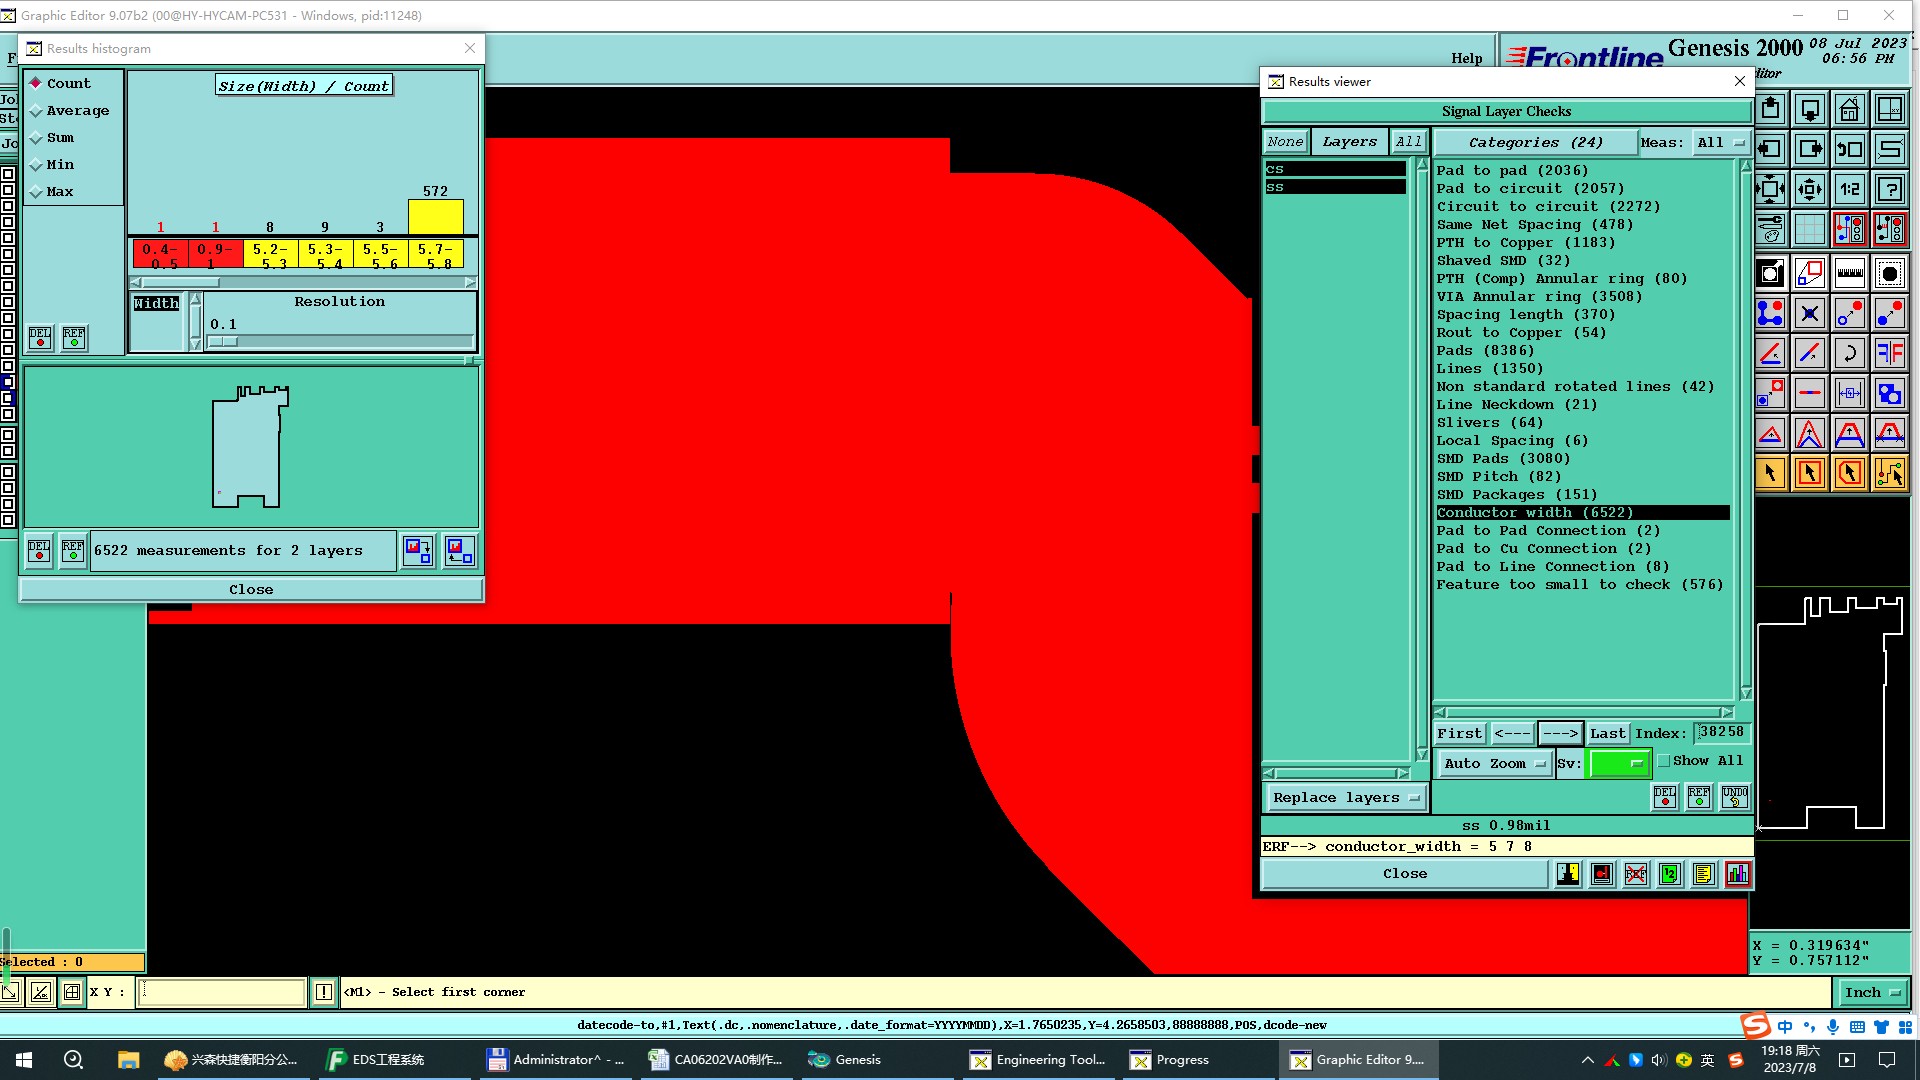The width and height of the screenshot is (1920, 1080).
Task: Click Close button in Results viewer
Action: [1405, 873]
